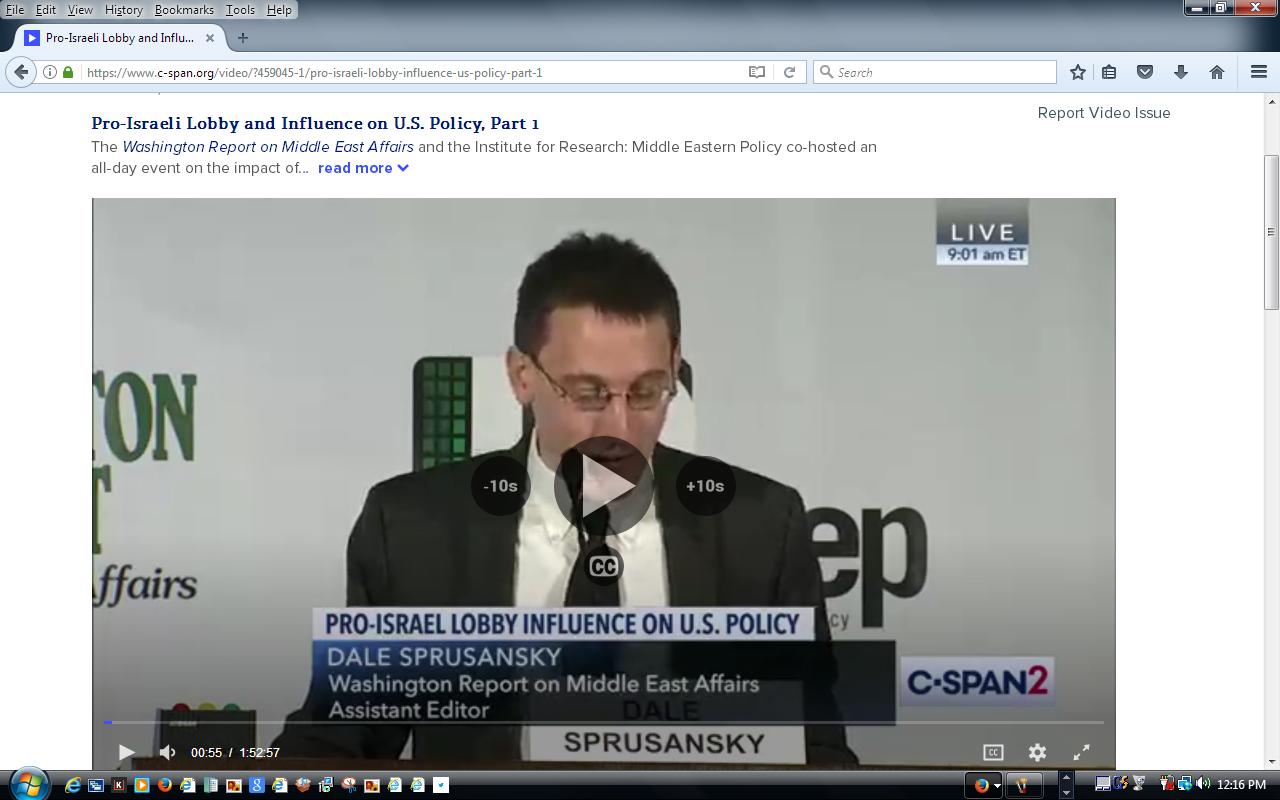The image size is (1280, 800).
Task: Open the Firefox hamburger menu
Action: click(1259, 72)
